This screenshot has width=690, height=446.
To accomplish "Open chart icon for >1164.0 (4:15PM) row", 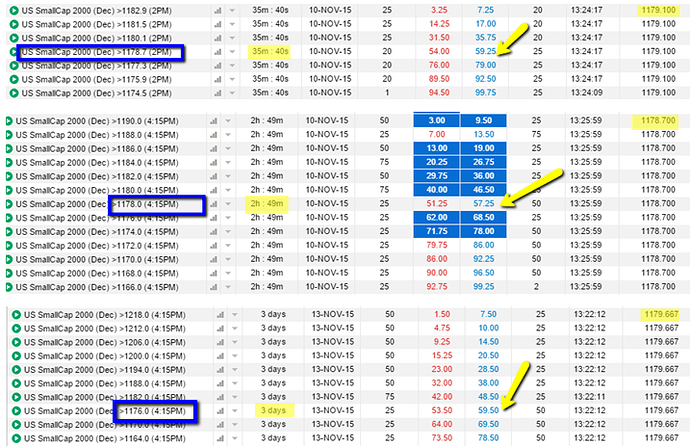I will pyautogui.click(x=220, y=439).
